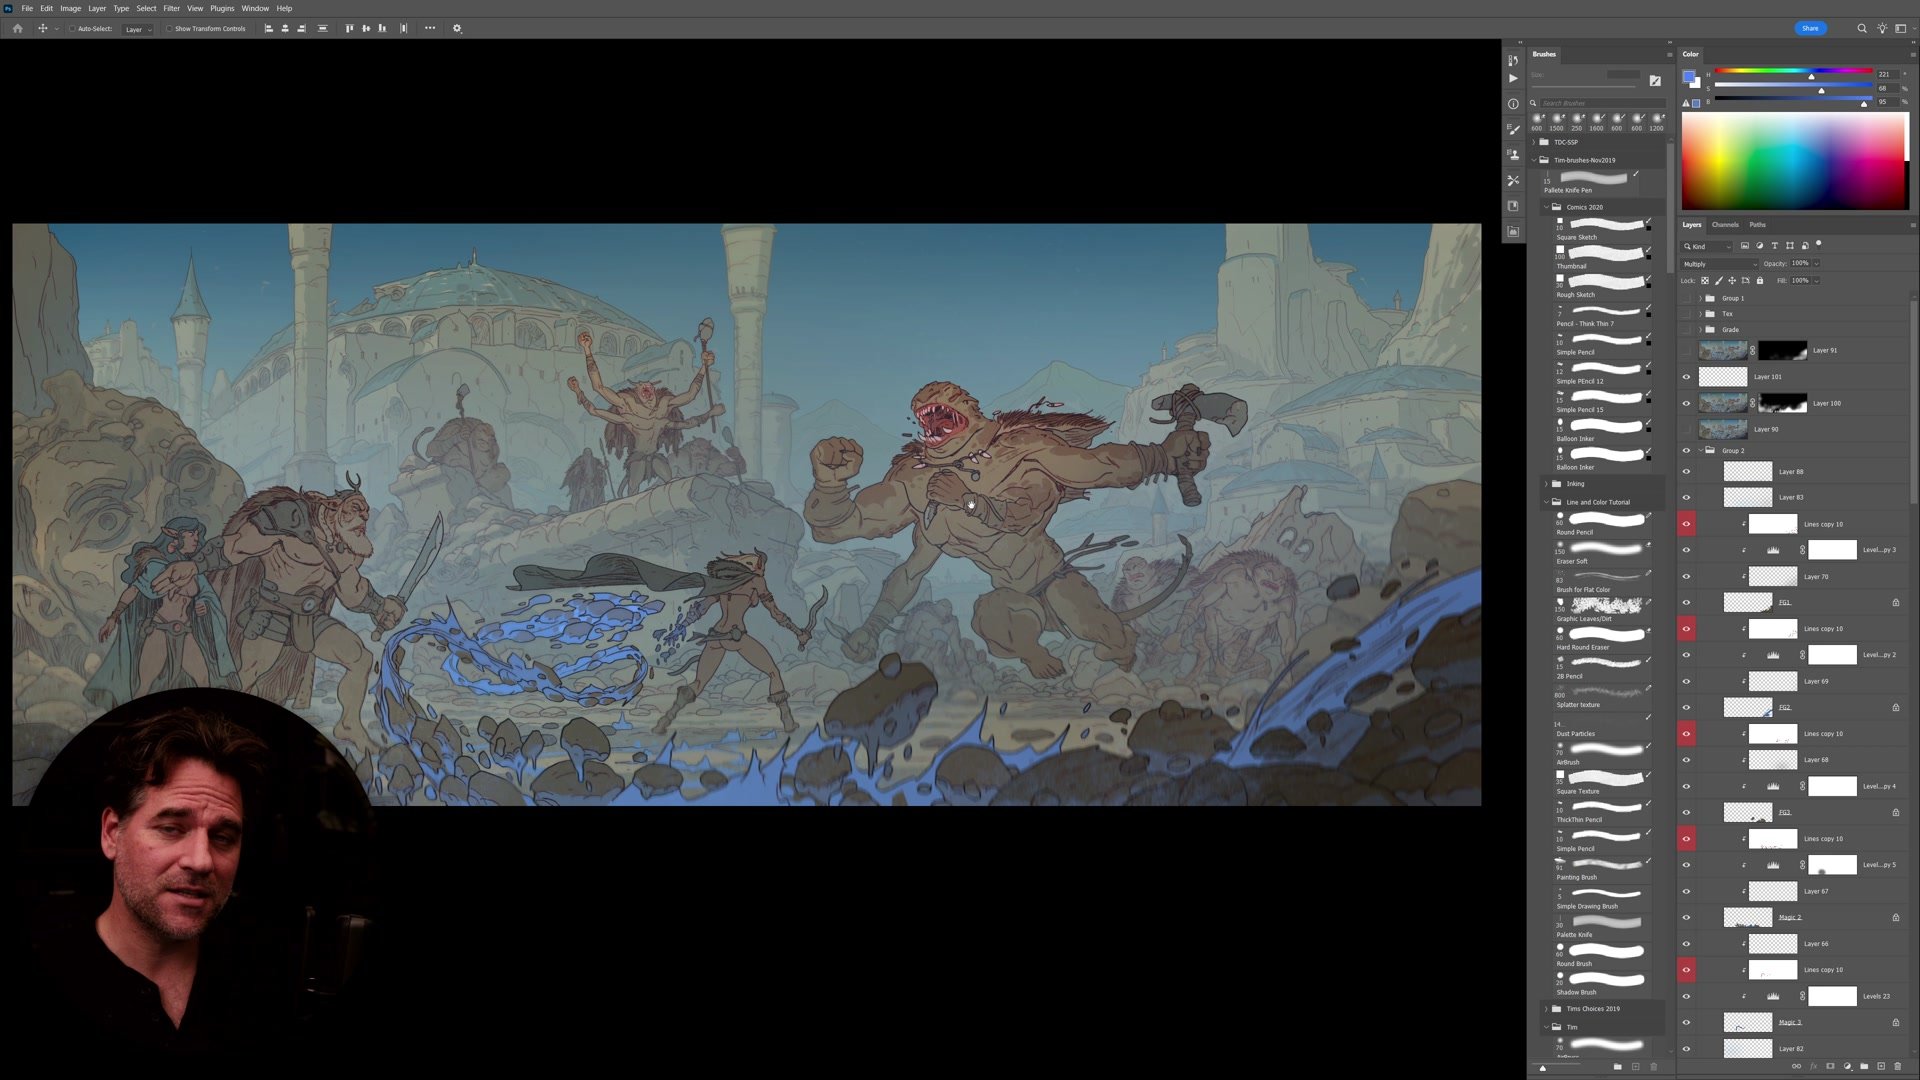Open the Filter menu

click(171, 8)
